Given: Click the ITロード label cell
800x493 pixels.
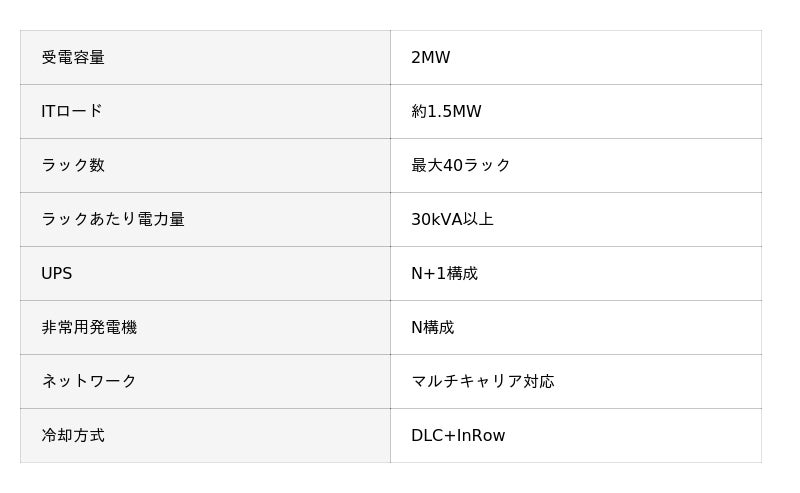Looking at the screenshot, I should (72, 112).
